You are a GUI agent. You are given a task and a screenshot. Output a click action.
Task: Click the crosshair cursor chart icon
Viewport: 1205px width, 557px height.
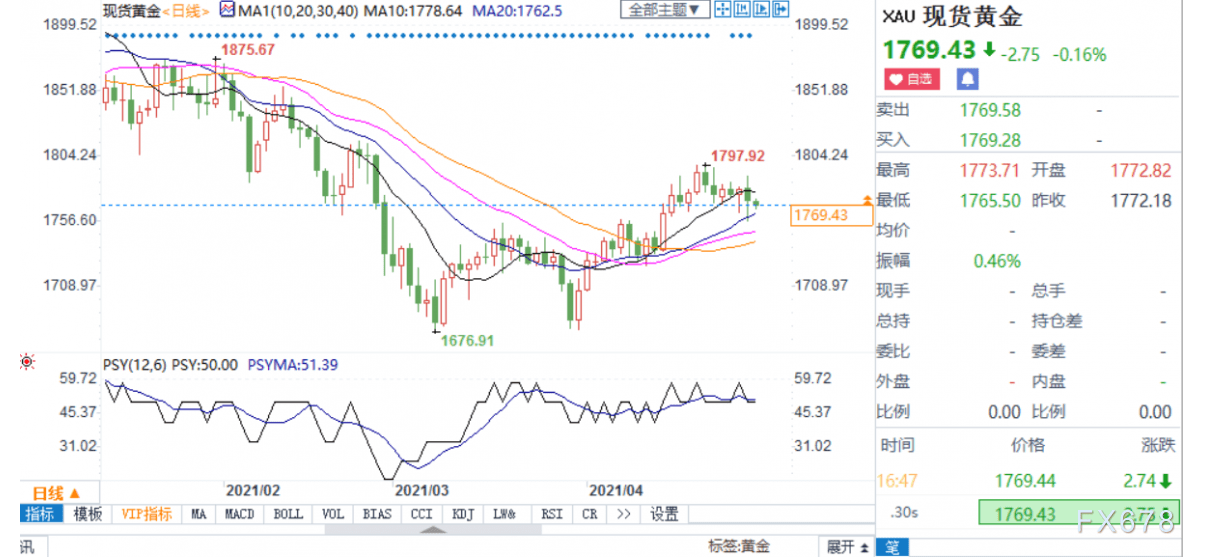(x=723, y=9)
